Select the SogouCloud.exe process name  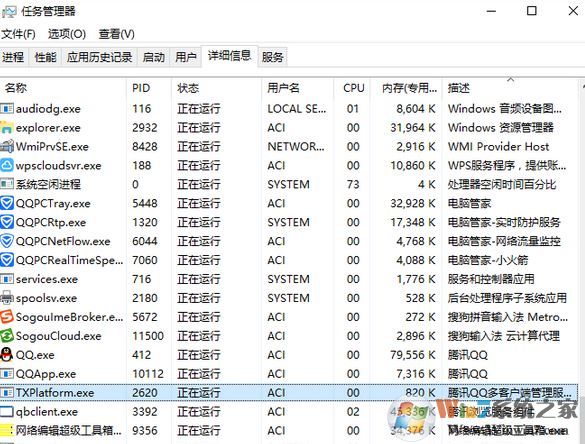pos(59,336)
